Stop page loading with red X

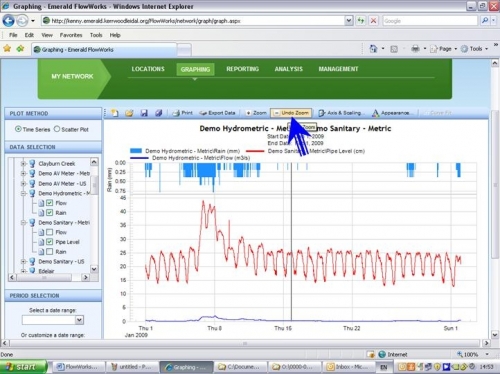coord(374,21)
